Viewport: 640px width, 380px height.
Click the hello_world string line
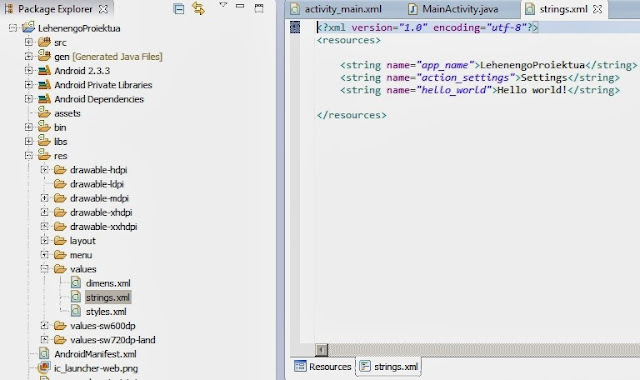[x=480, y=90]
